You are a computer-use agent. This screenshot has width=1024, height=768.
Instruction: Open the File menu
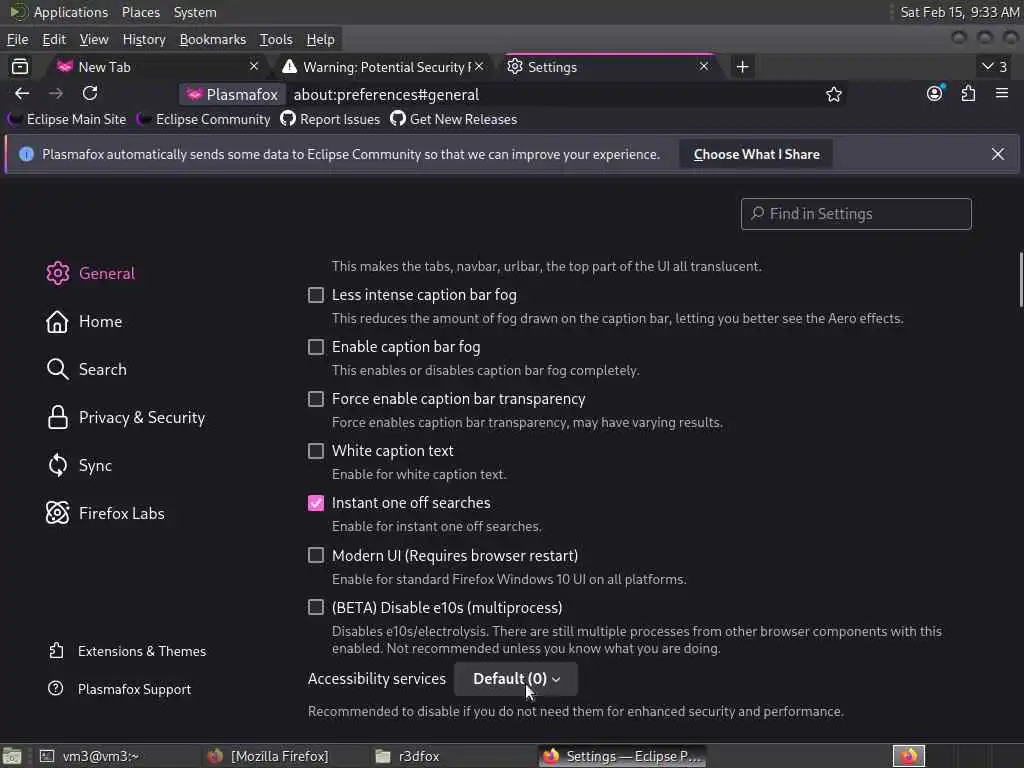click(18, 39)
